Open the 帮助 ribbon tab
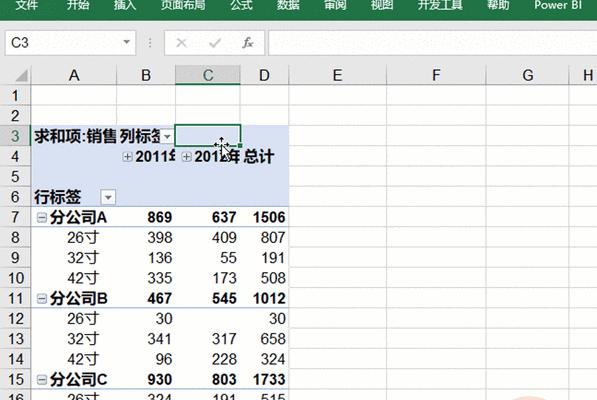 click(498, 5)
